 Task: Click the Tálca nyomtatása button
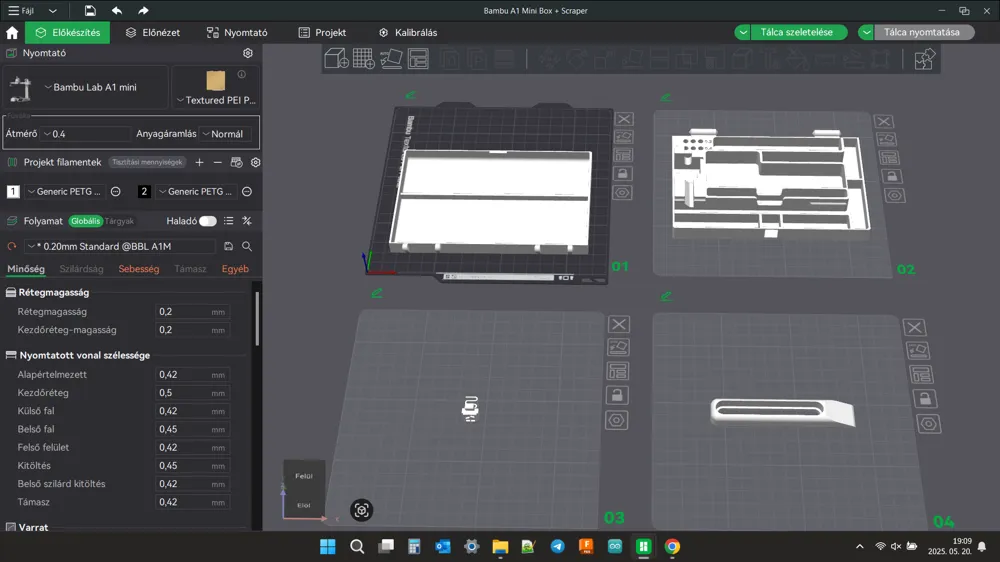pos(922,32)
